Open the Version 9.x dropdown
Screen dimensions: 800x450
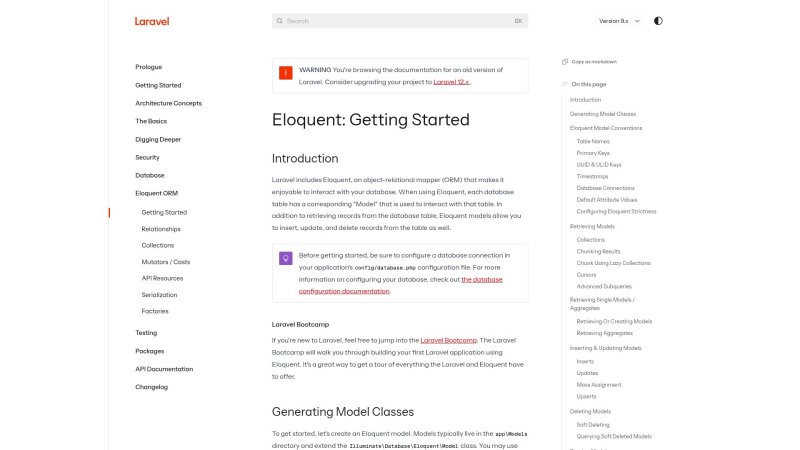pyautogui.click(x=619, y=21)
